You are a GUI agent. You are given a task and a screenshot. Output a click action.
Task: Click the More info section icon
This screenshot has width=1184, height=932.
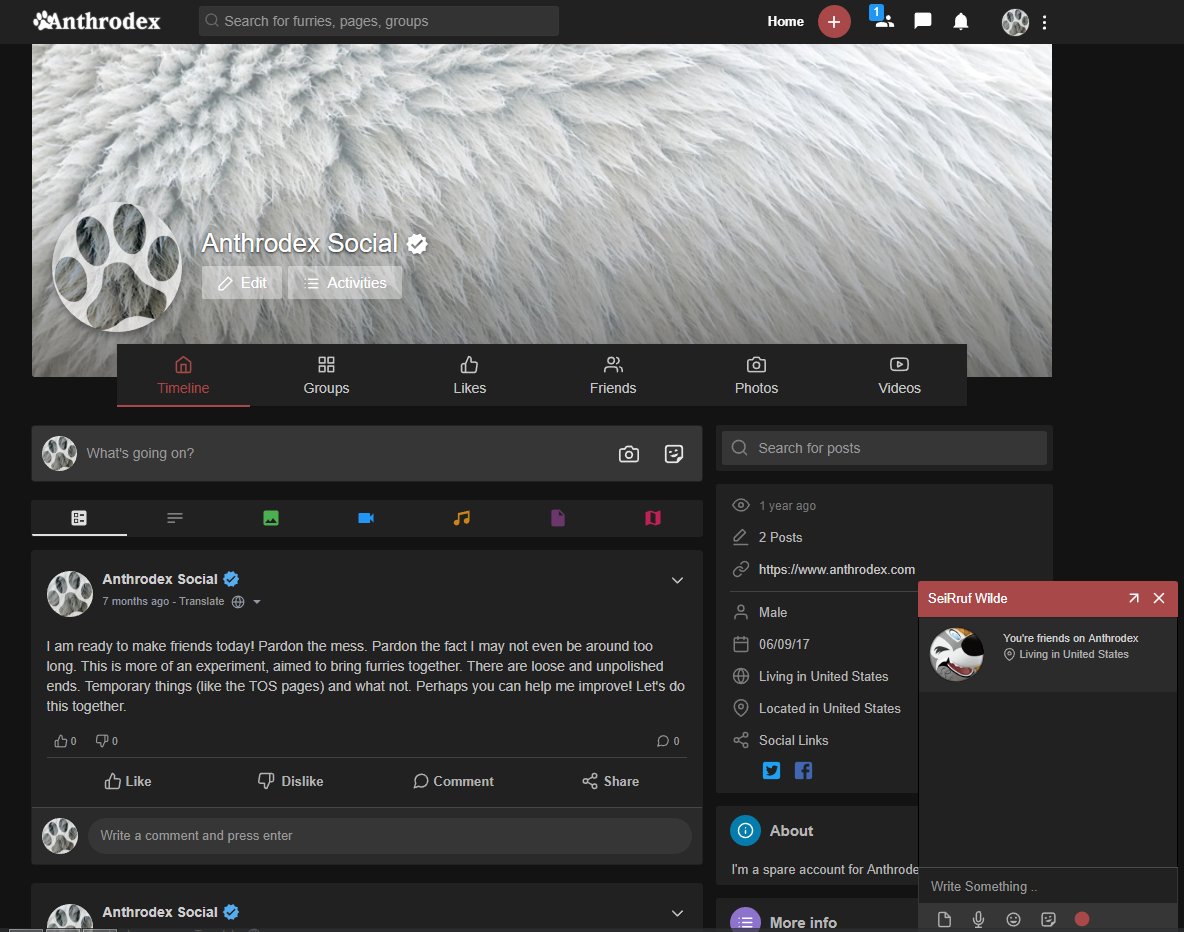click(x=745, y=921)
